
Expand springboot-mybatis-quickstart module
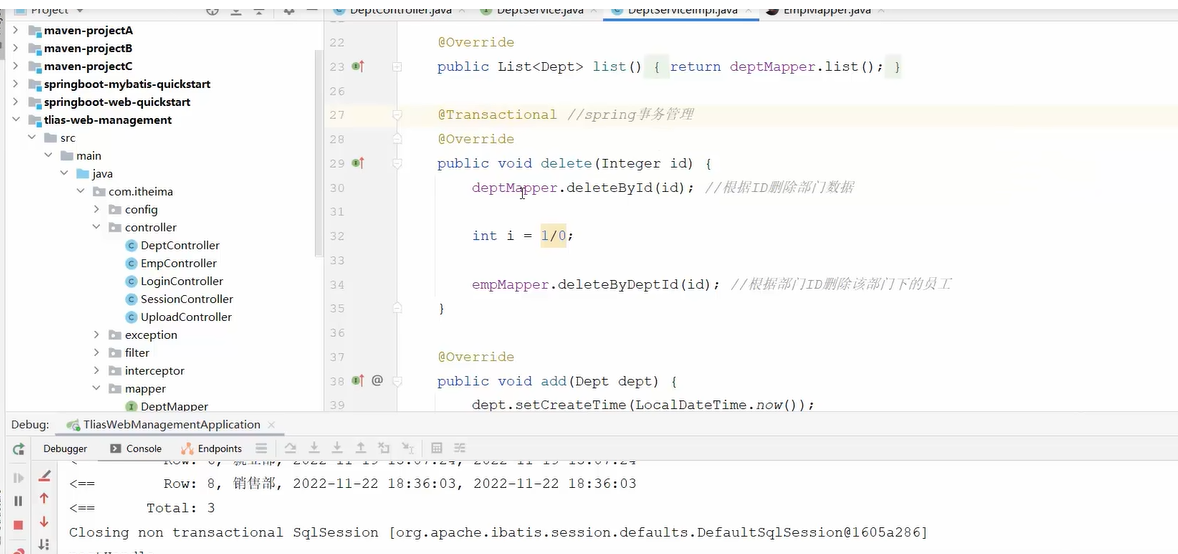(x=16, y=84)
